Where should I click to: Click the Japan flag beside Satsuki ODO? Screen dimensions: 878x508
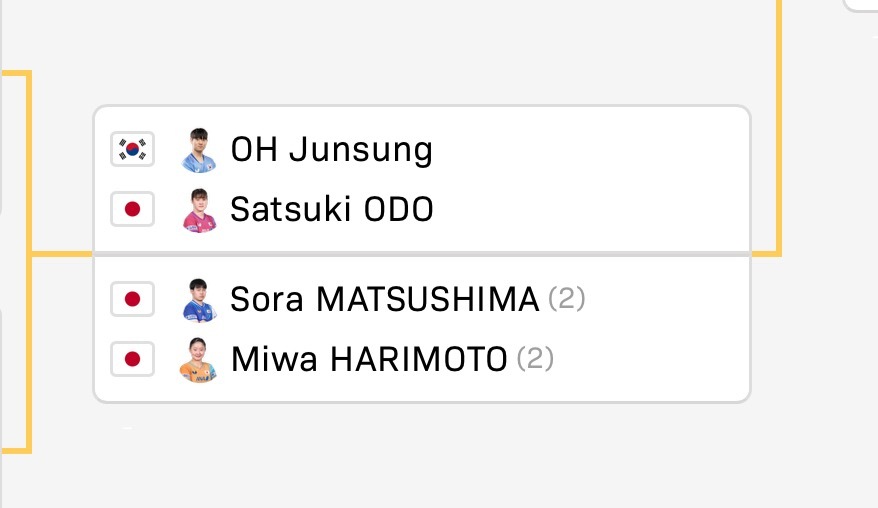[132, 209]
